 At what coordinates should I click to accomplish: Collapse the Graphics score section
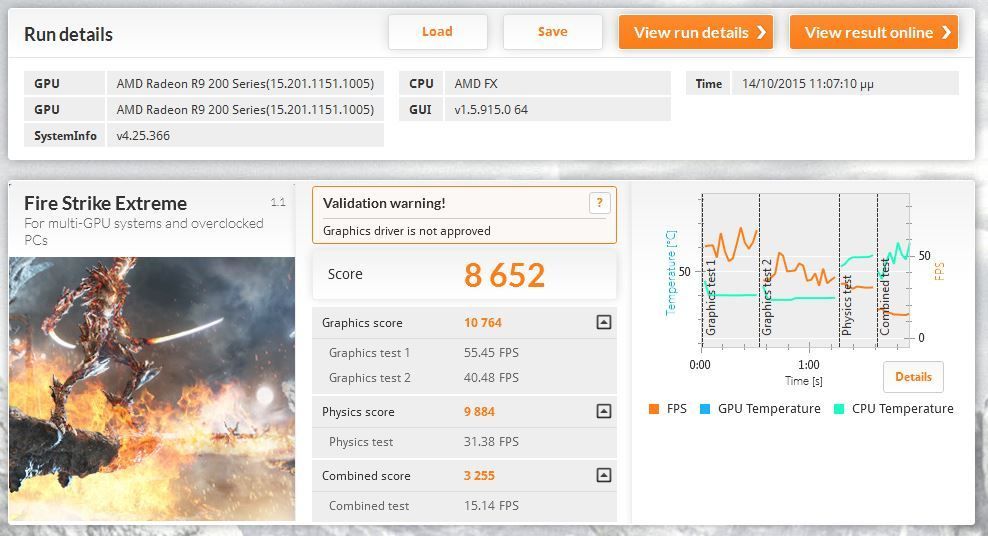[x=603, y=323]
